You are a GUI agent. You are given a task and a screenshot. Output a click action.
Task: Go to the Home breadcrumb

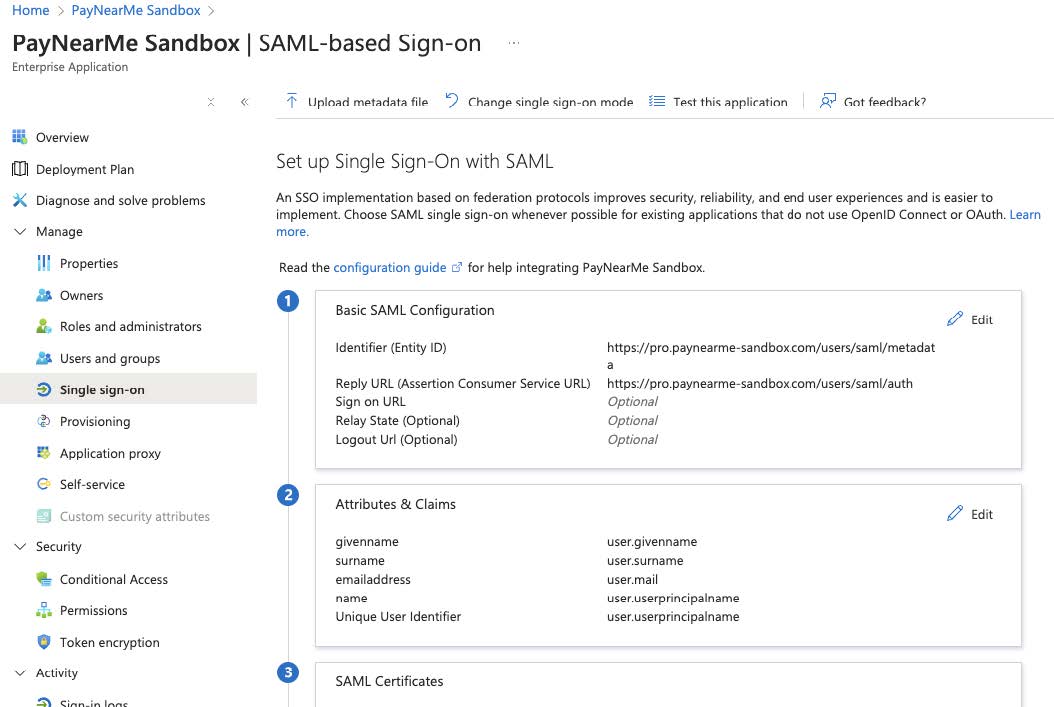(x=30, y=10)
